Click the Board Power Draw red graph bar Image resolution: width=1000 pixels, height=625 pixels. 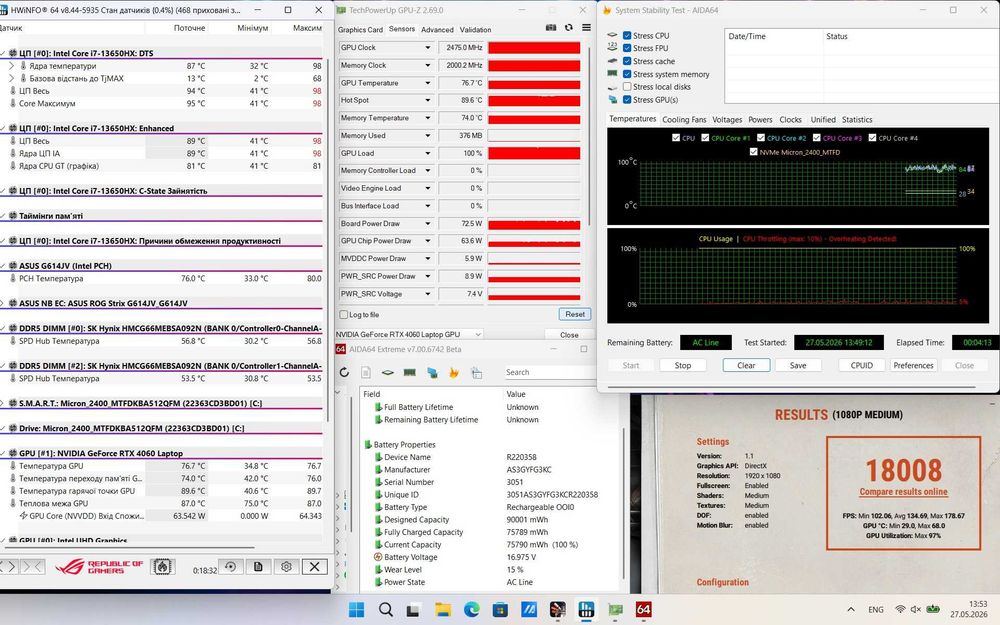click(x=534, y=224)
